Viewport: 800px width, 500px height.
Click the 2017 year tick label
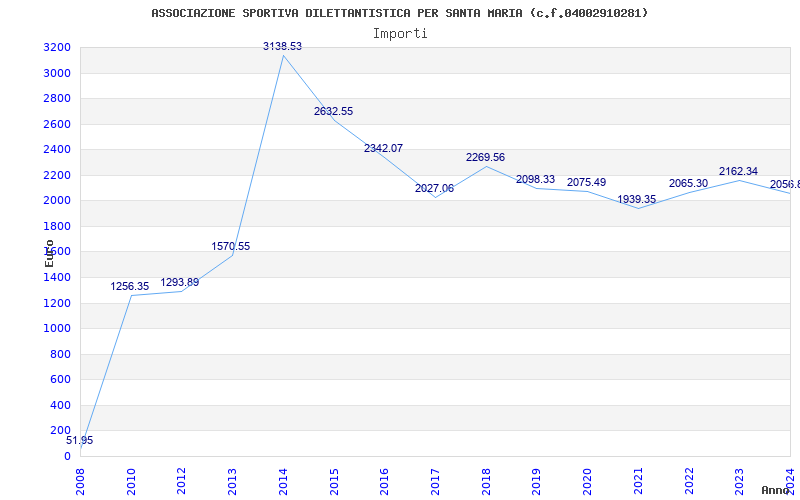(435, 482)
